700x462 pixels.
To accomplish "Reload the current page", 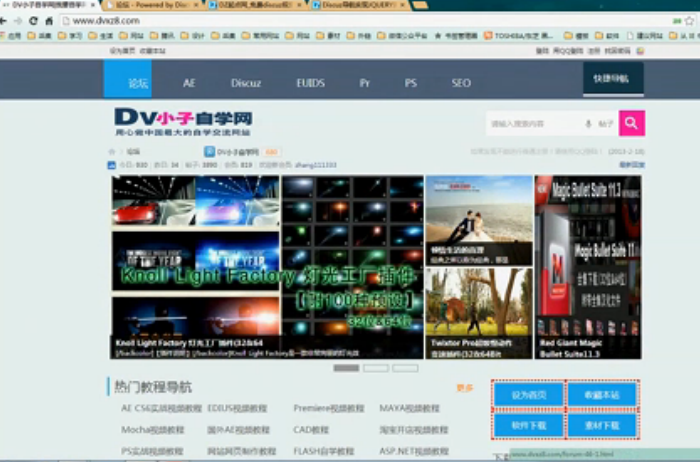I will [x=33, y=21].
